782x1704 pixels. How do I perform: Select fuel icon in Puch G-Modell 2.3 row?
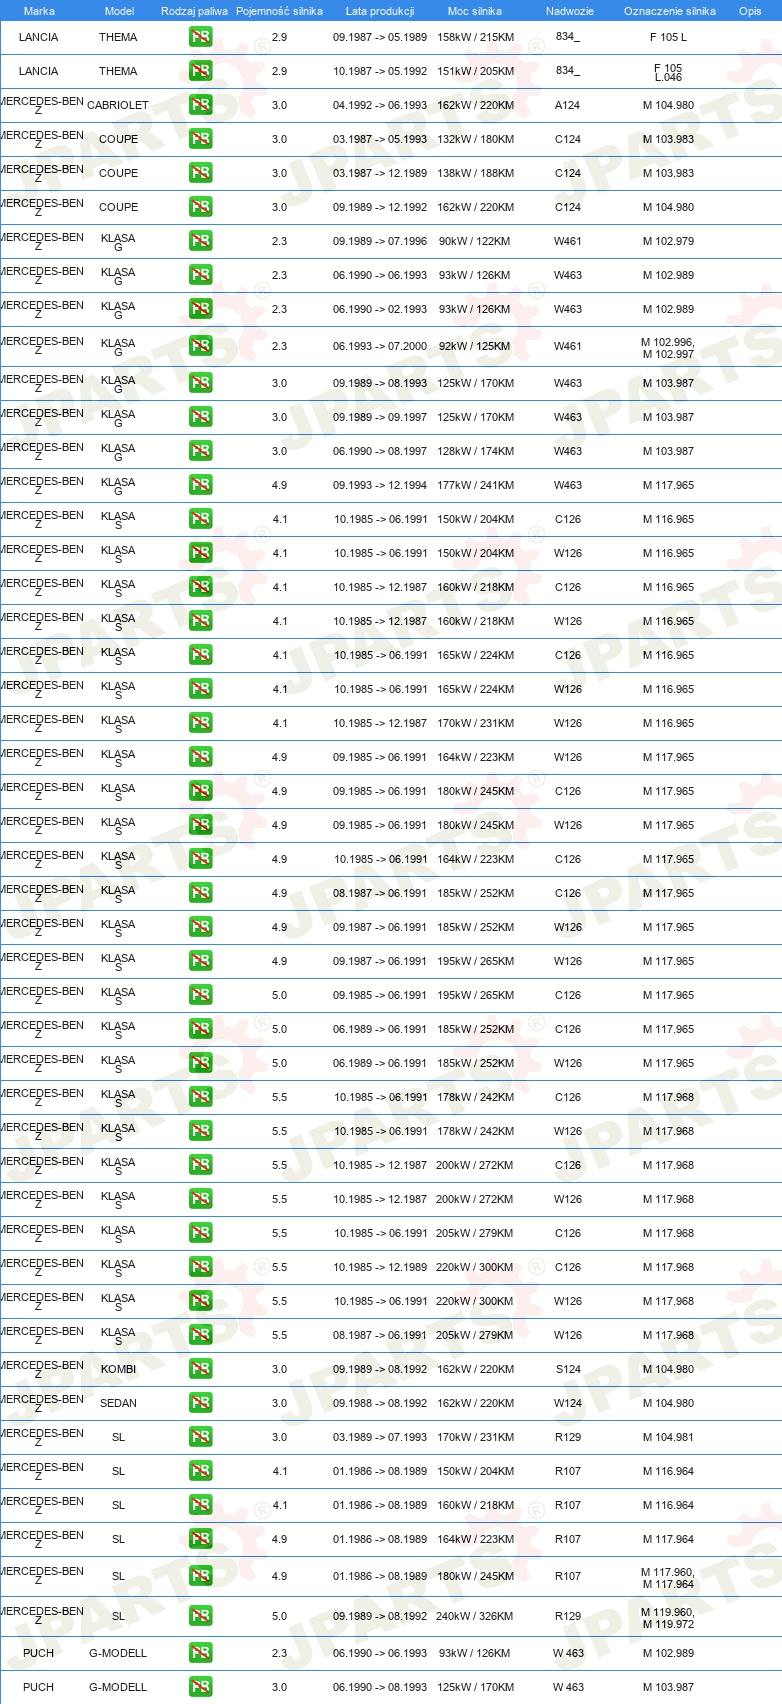200,1653
